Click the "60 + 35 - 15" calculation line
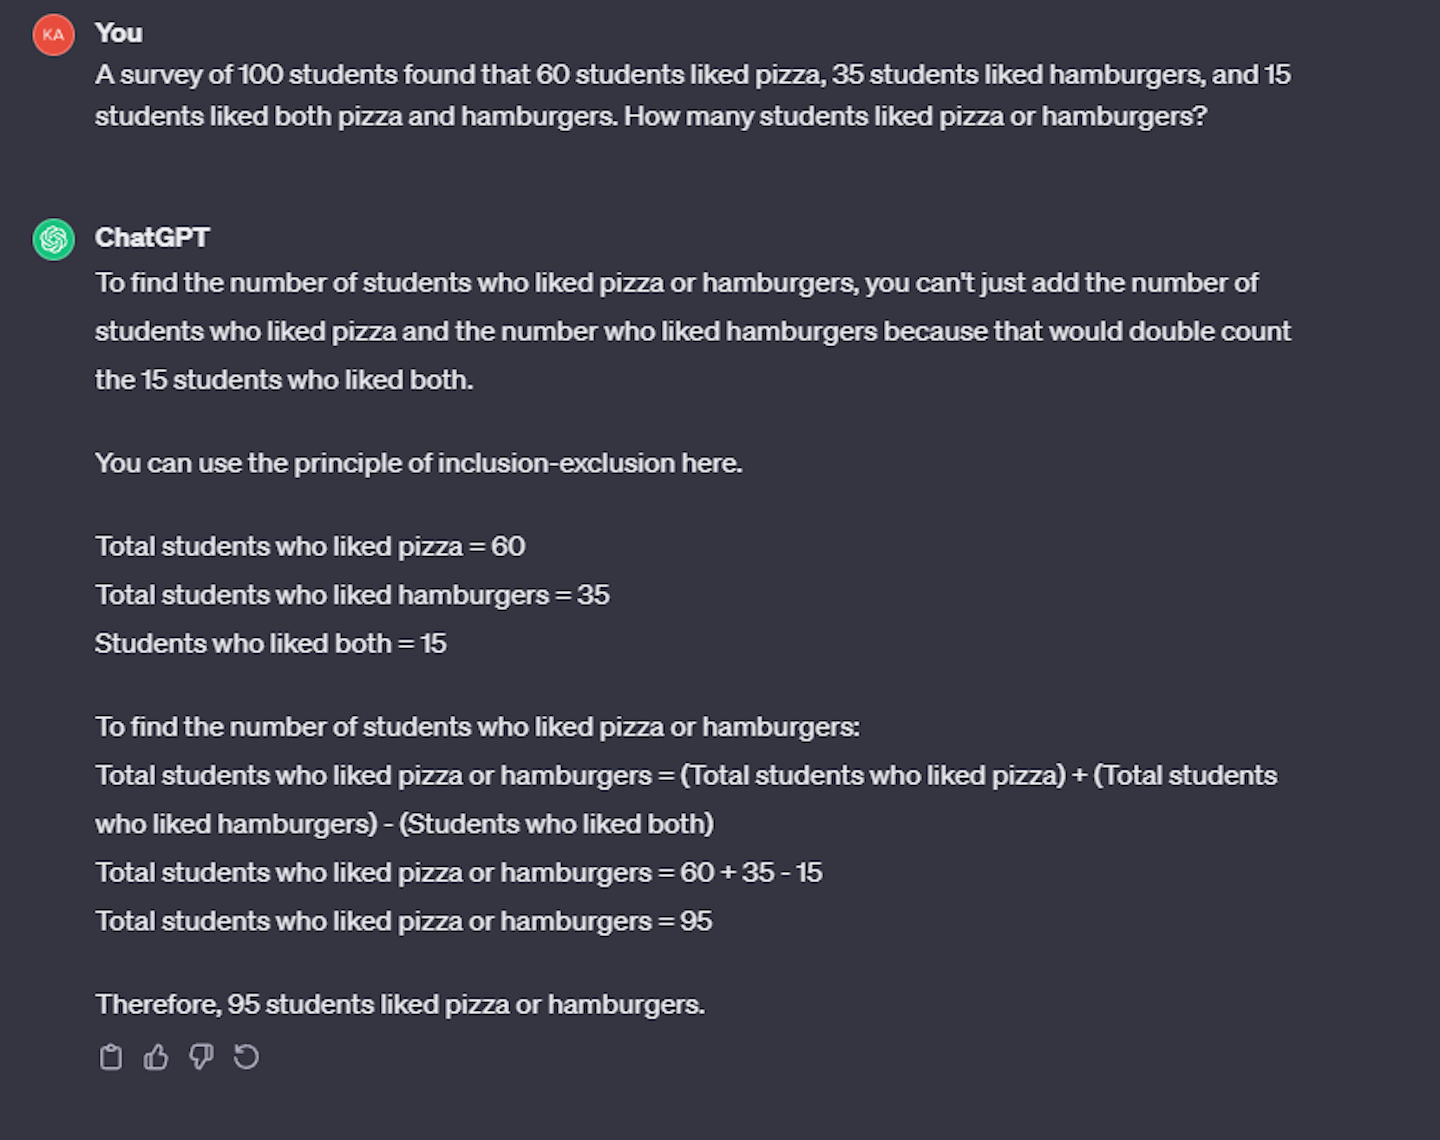1440x1140 pixels. point(458,872)
